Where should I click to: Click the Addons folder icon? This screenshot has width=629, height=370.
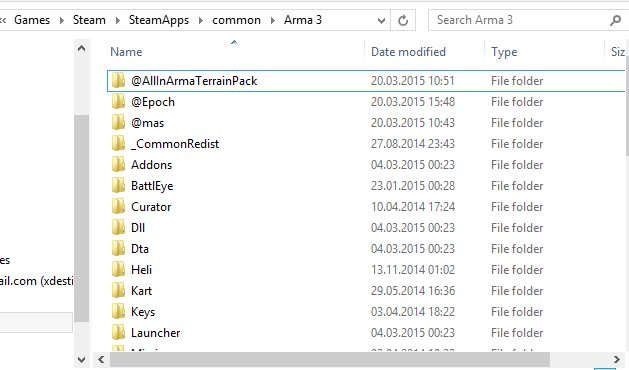point(118,165)
